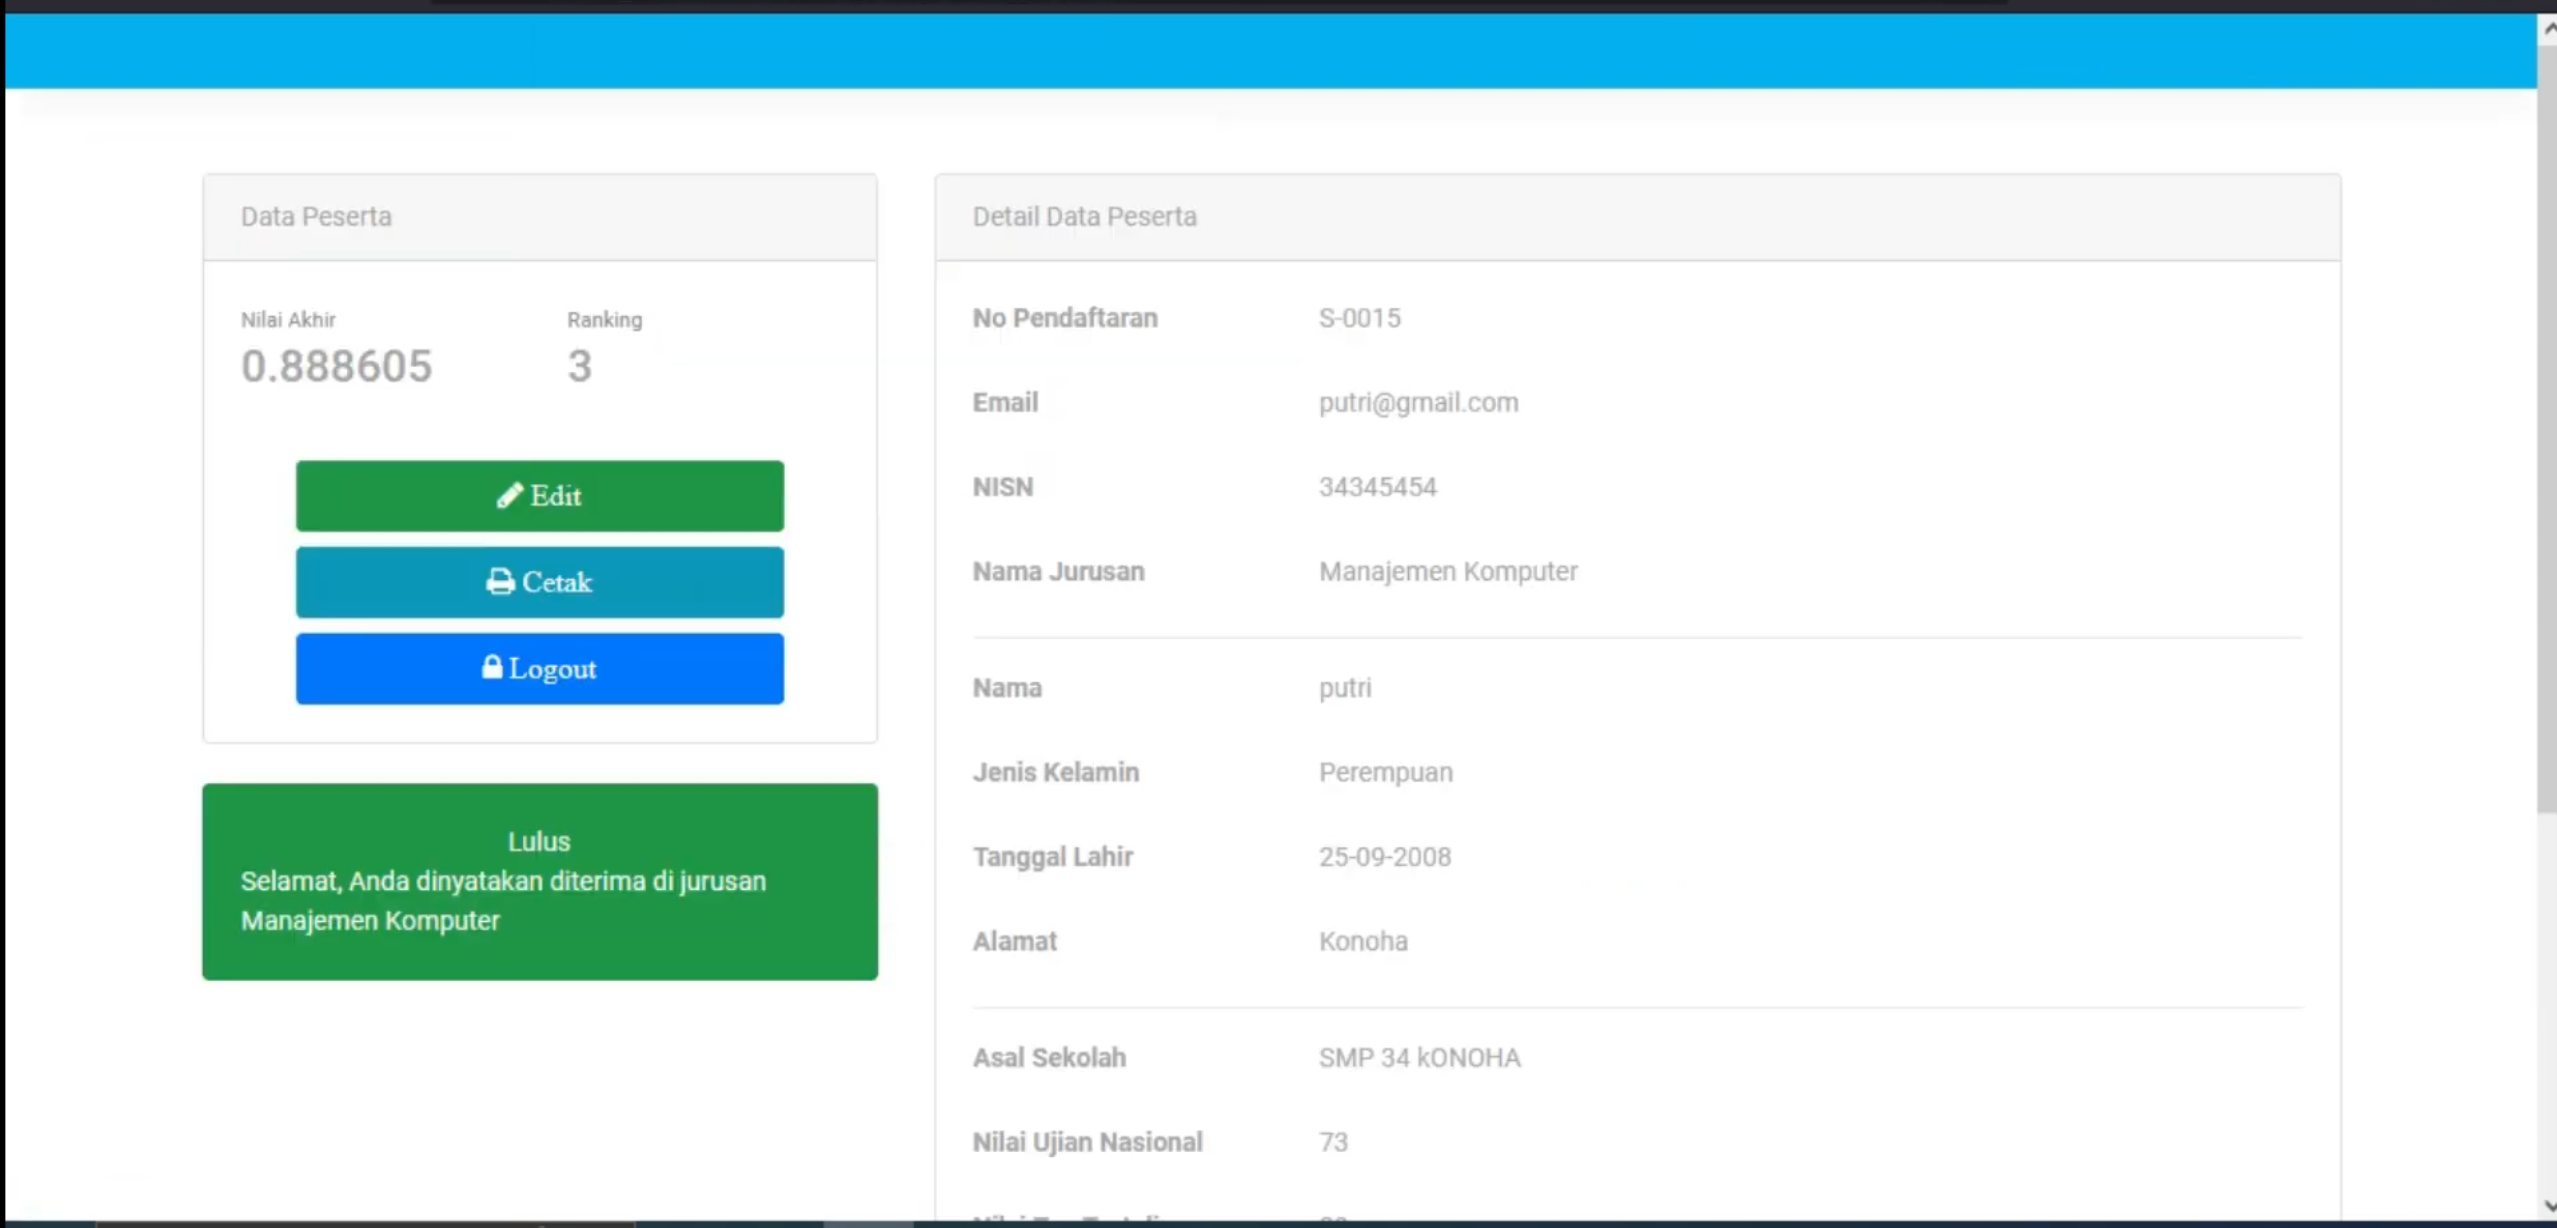The image size is (2557, 1228).
Task: Click the scrollbar up arrow
Action: click(2547, 29)
